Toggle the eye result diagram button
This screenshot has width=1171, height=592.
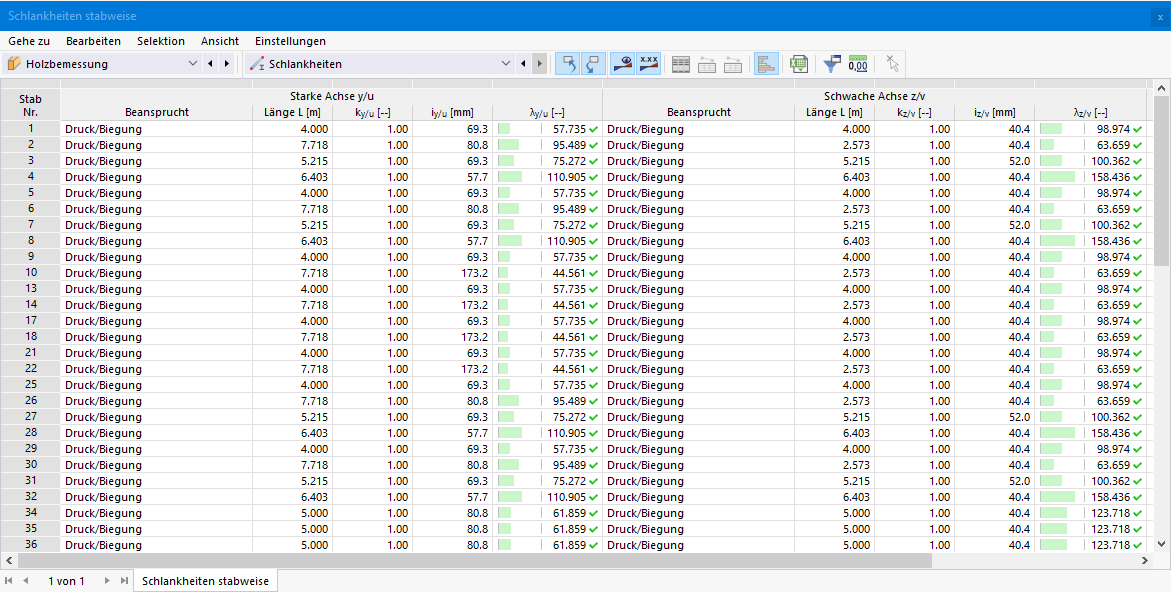click(x=623, y=64)
